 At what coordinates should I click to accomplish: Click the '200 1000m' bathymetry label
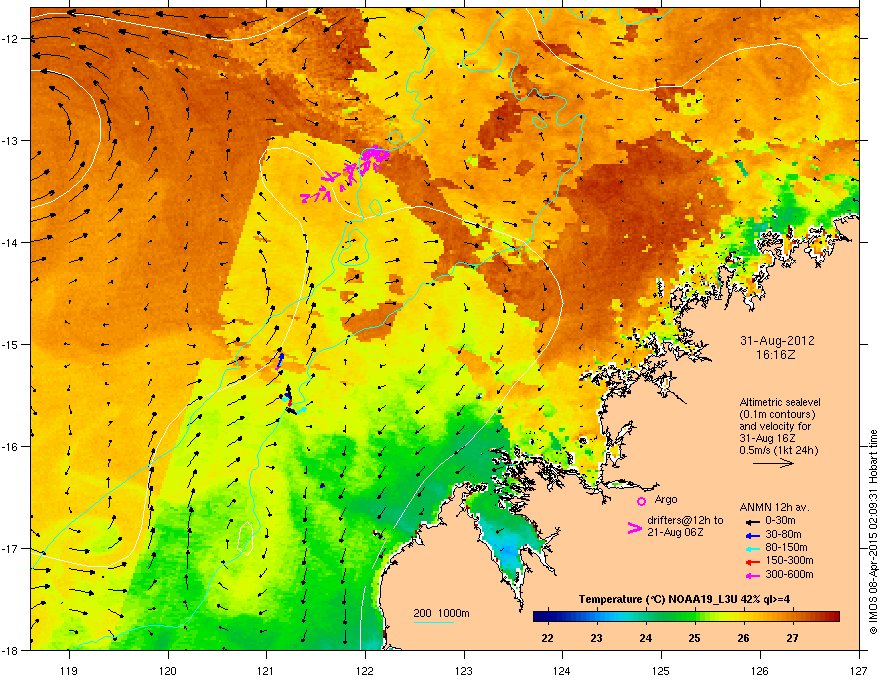[441, 613]
